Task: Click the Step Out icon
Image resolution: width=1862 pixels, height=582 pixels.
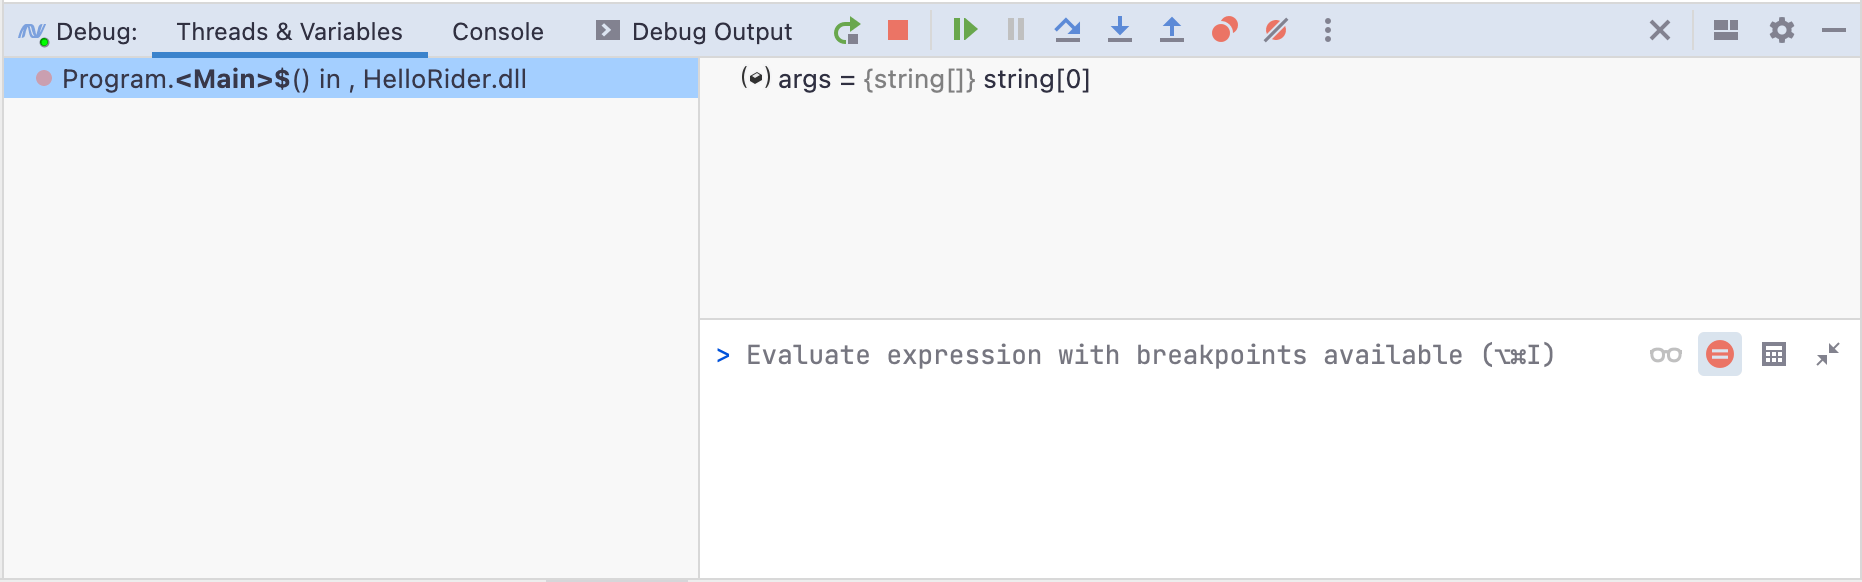Action: 1172,30
